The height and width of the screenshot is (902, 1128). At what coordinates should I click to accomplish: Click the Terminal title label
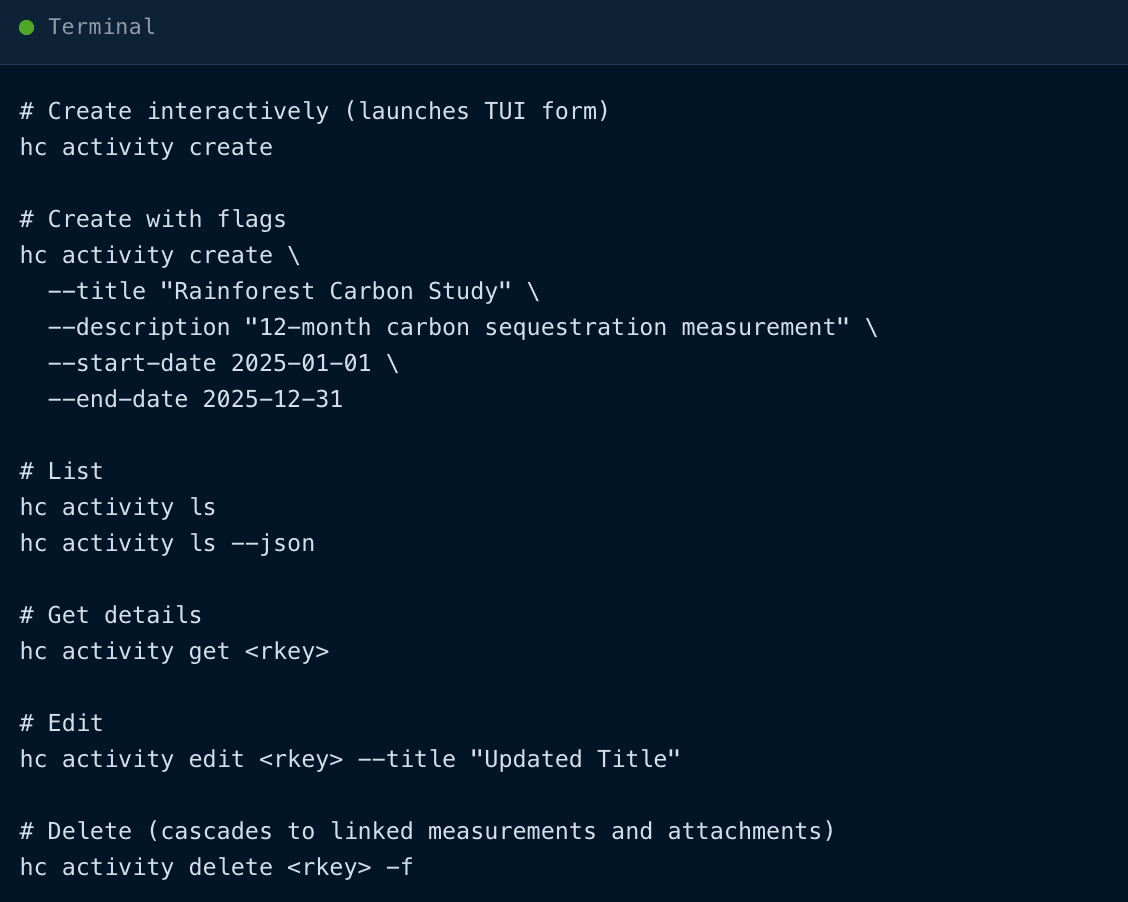click(101, 27)
